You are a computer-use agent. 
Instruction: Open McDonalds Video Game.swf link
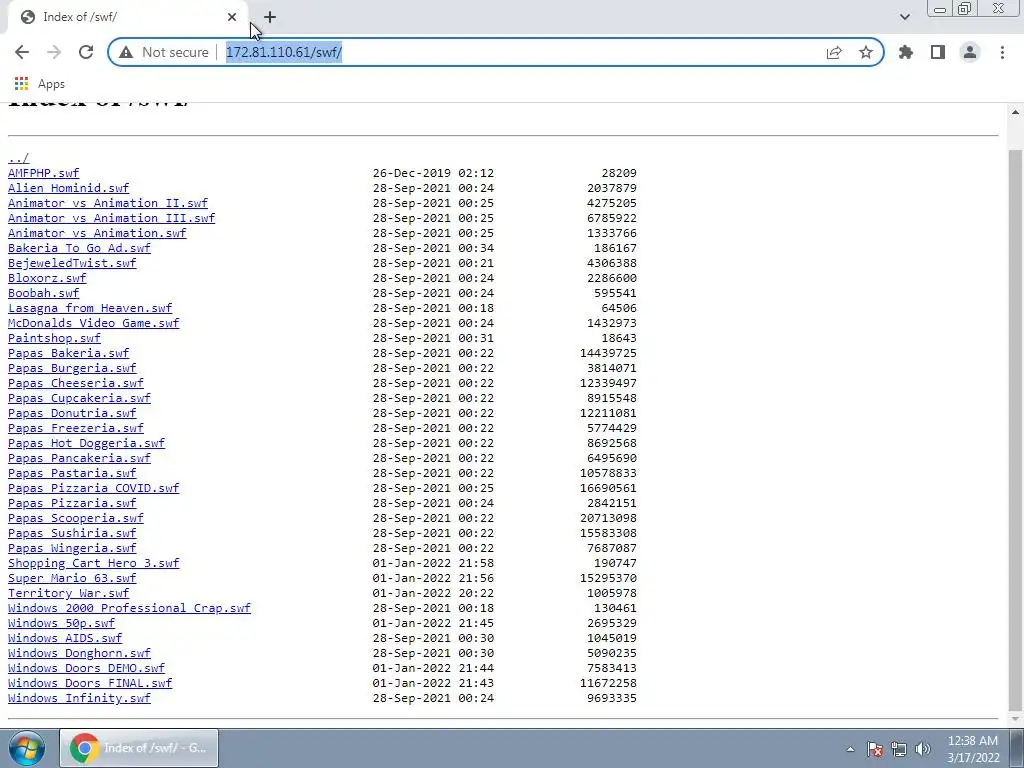[x=93, y=323]
